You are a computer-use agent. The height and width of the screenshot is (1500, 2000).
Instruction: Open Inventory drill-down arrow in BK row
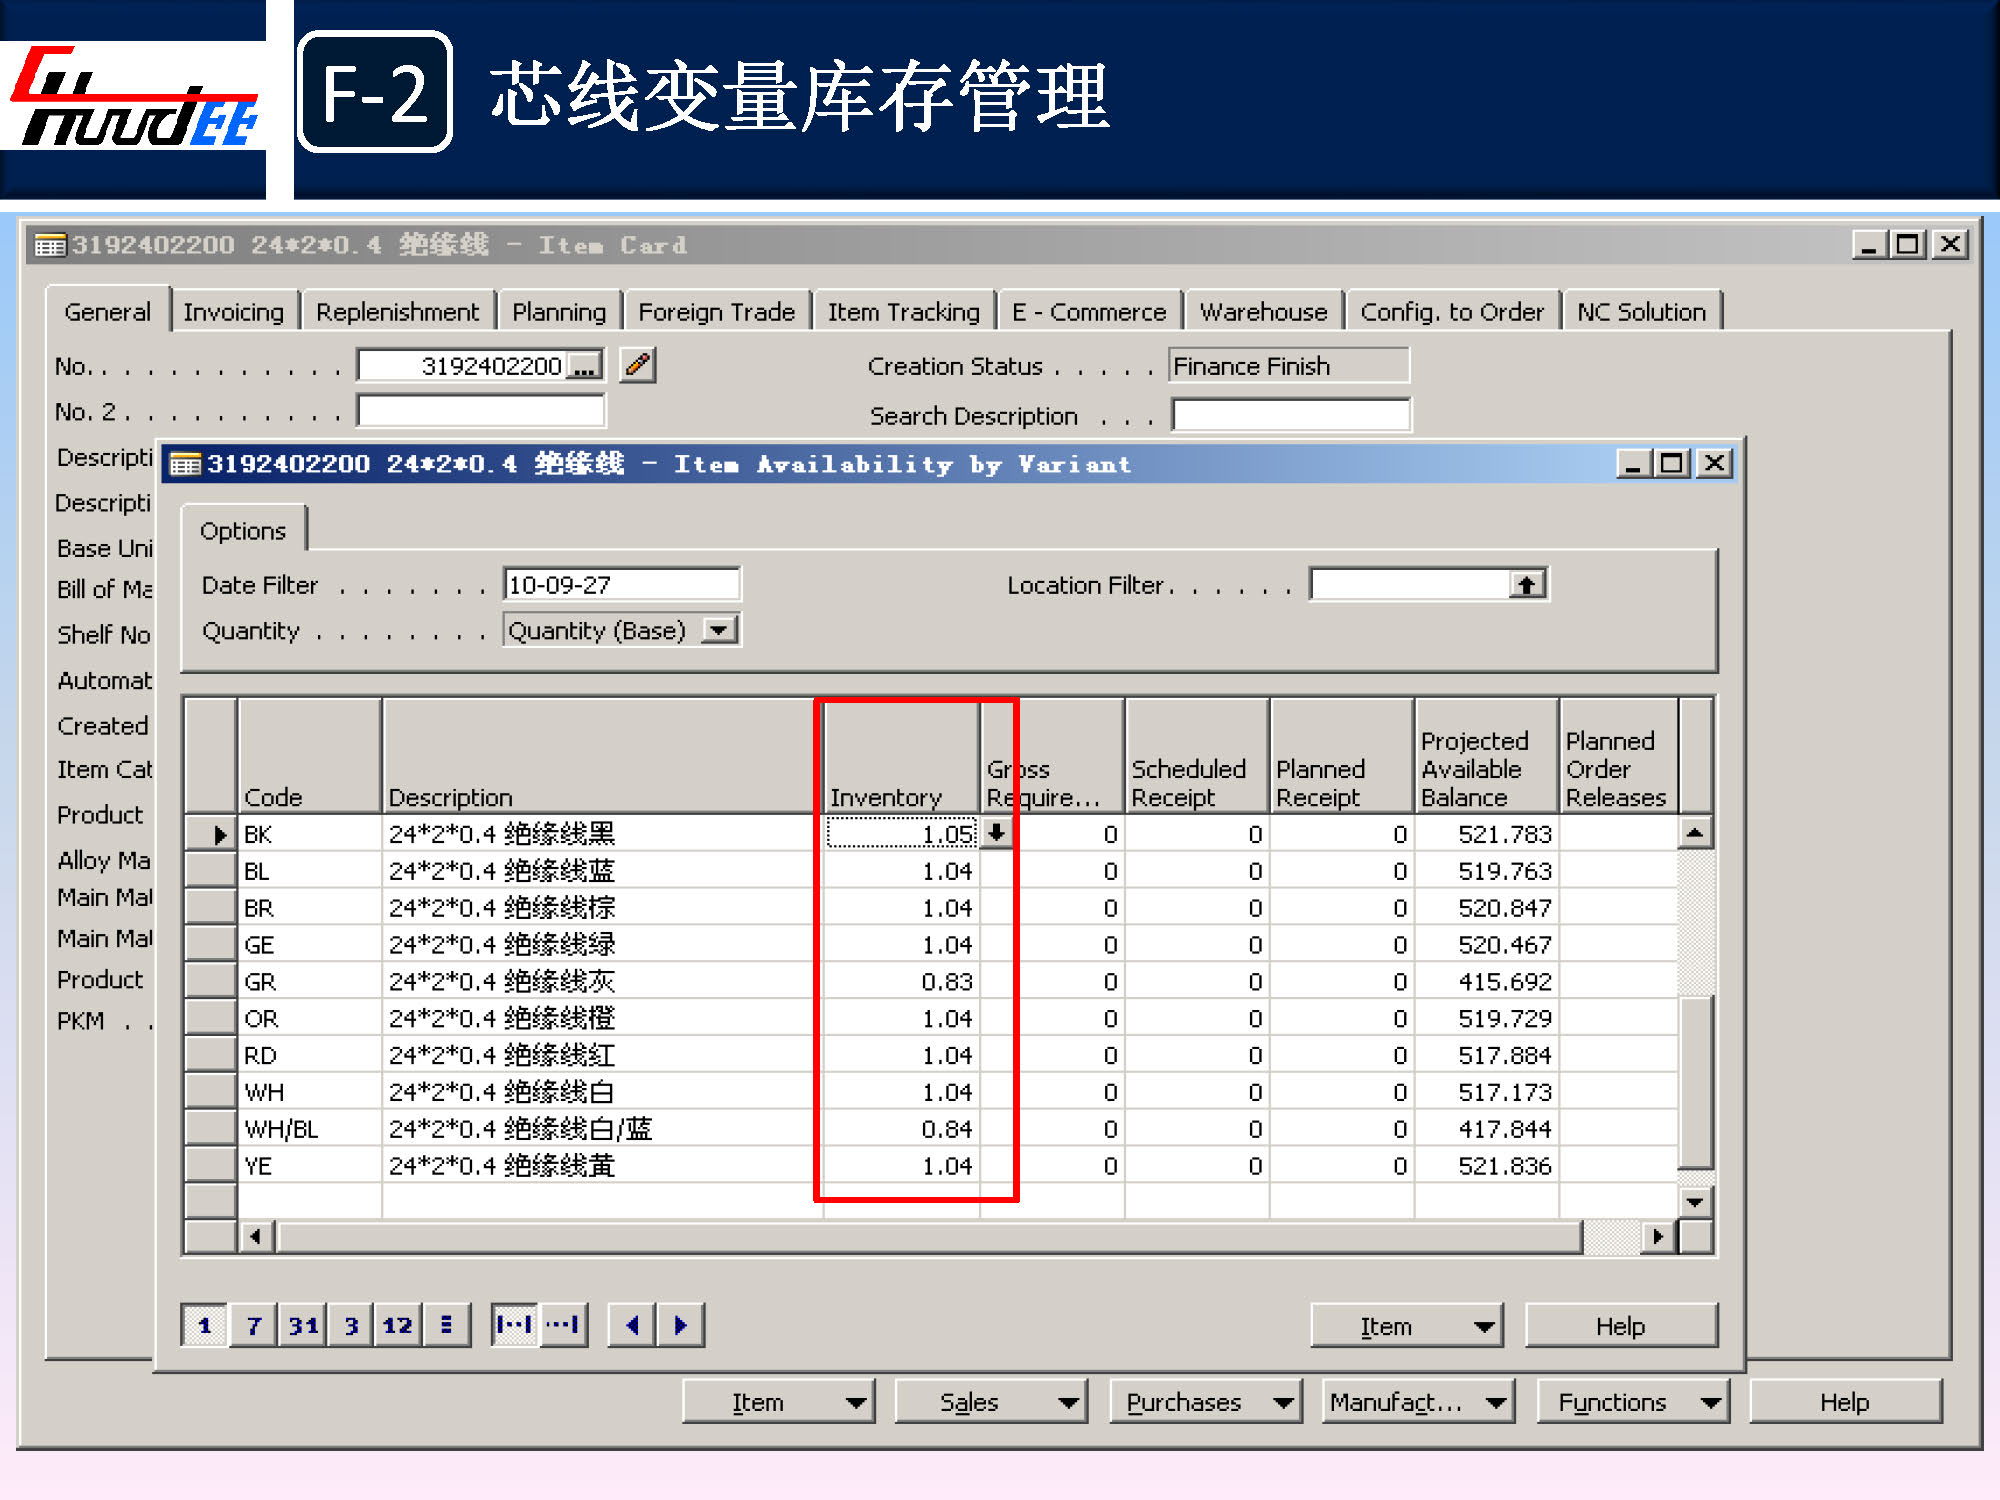pyautogui.click(x=996, y=832)
